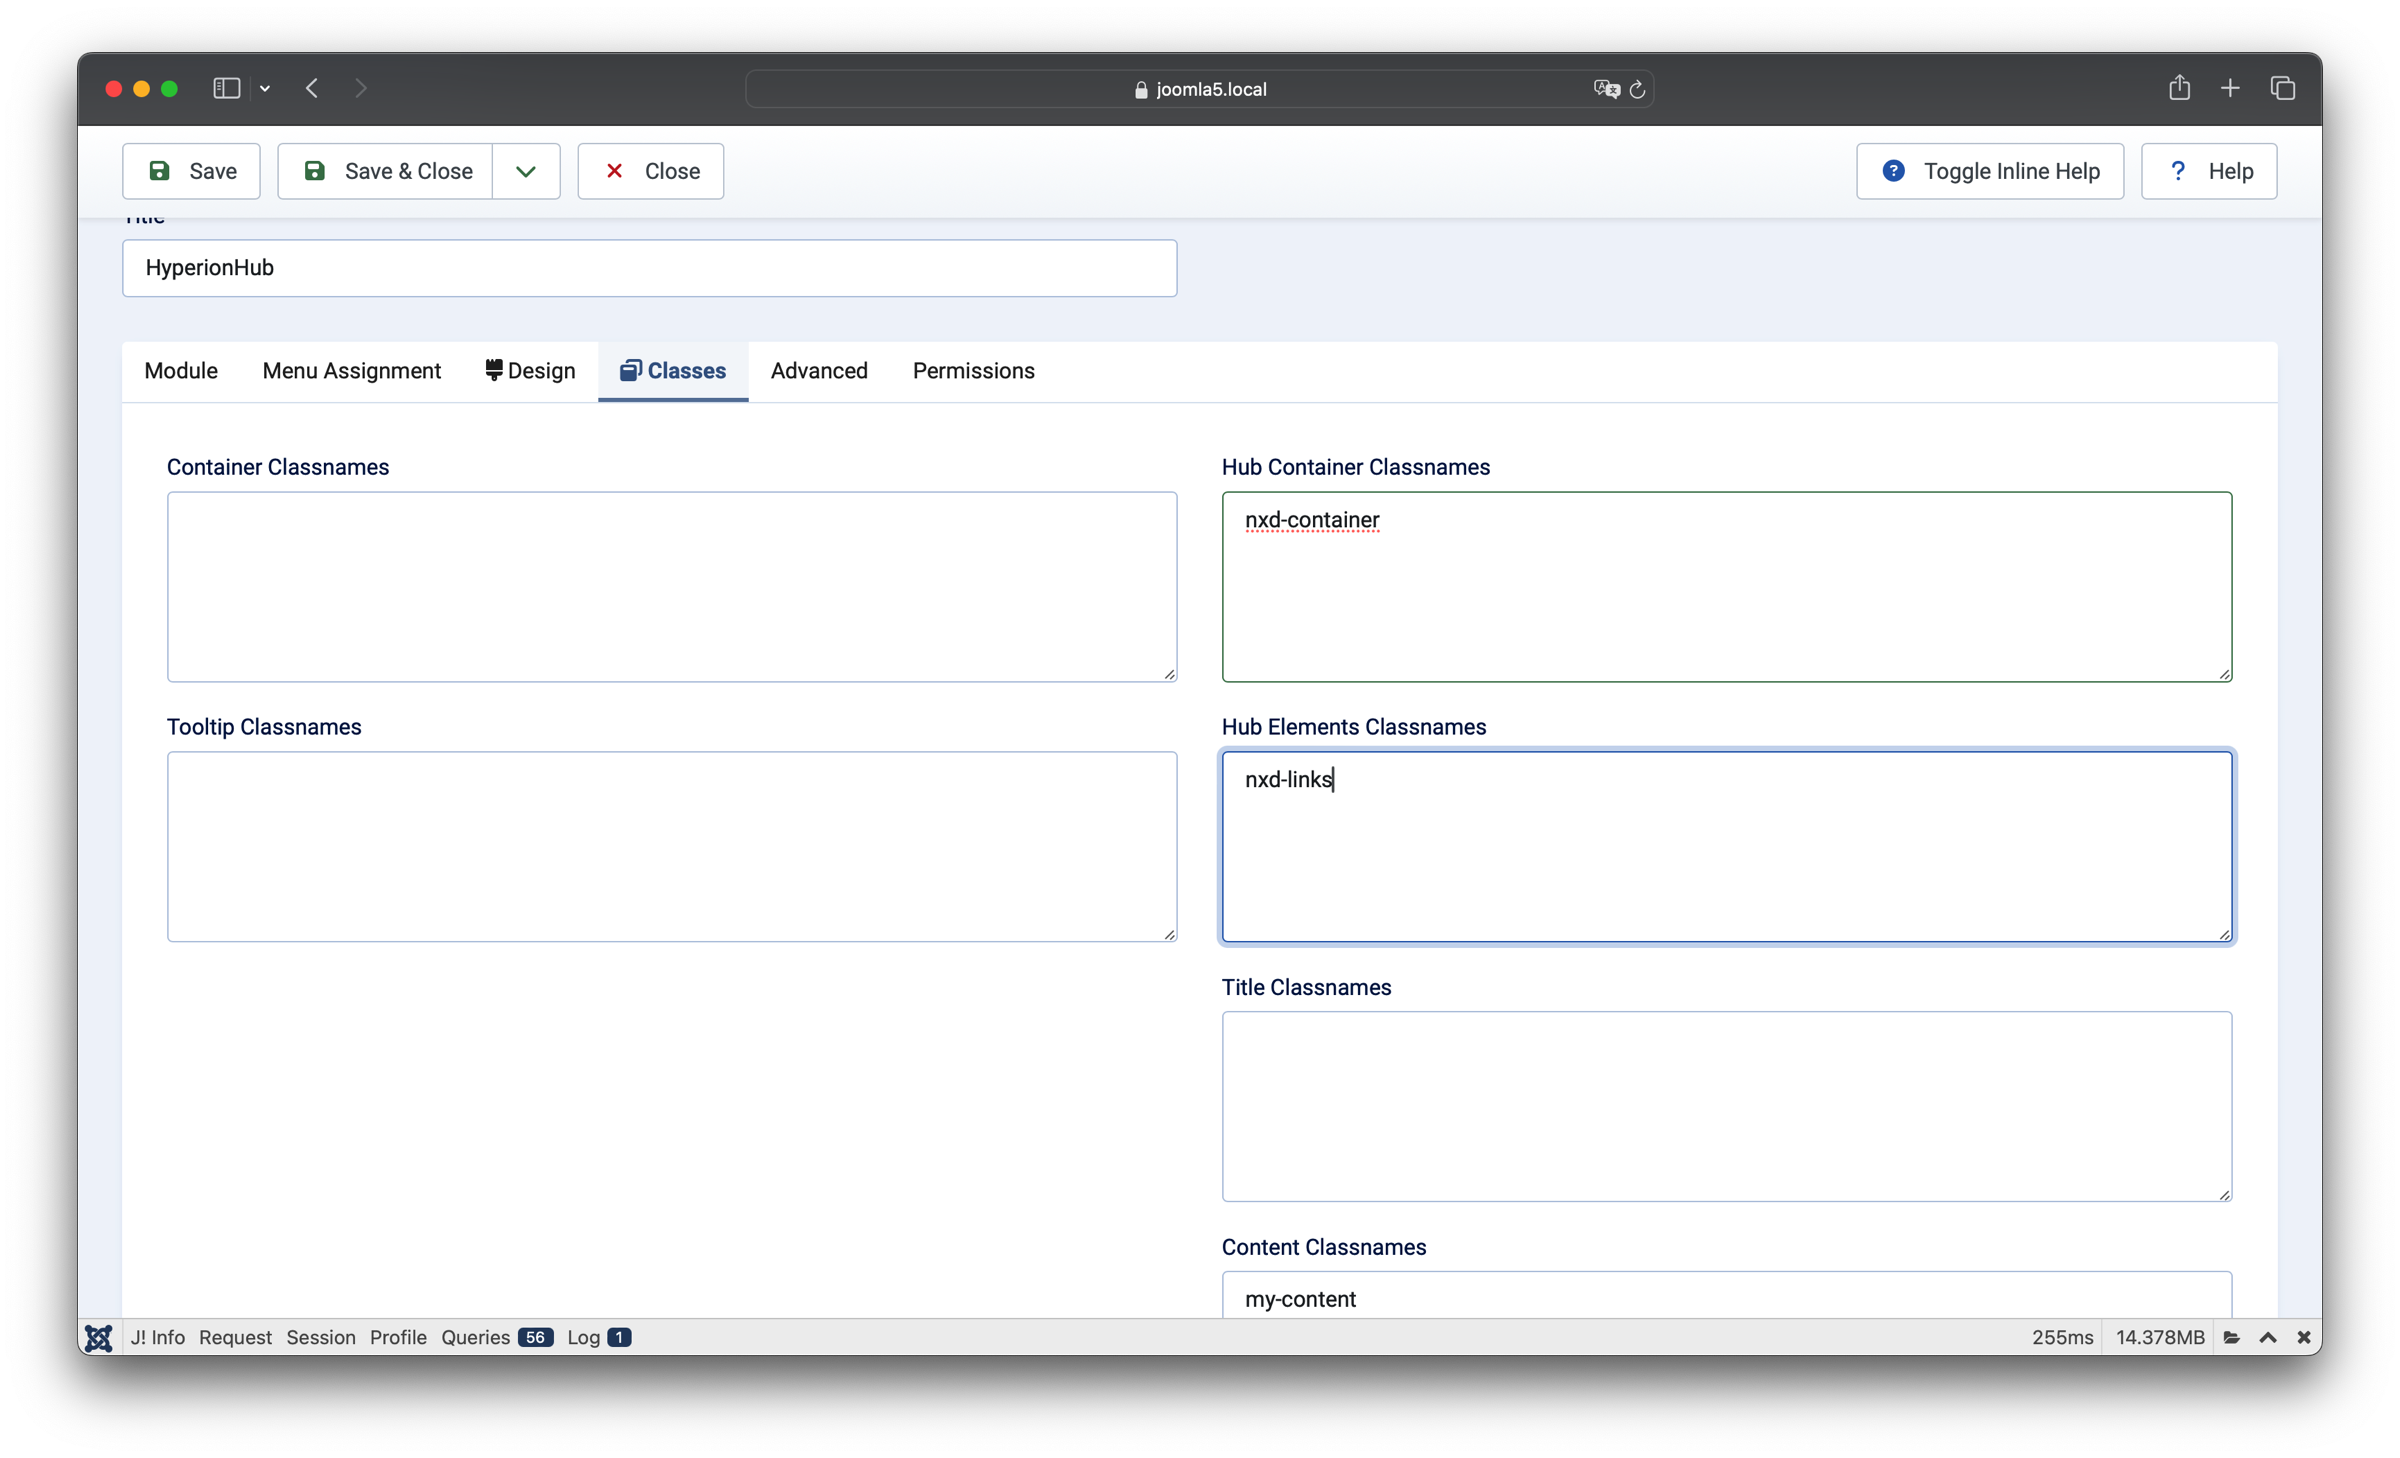Click the Safari sidebar toggle icon

pos(227,89)
